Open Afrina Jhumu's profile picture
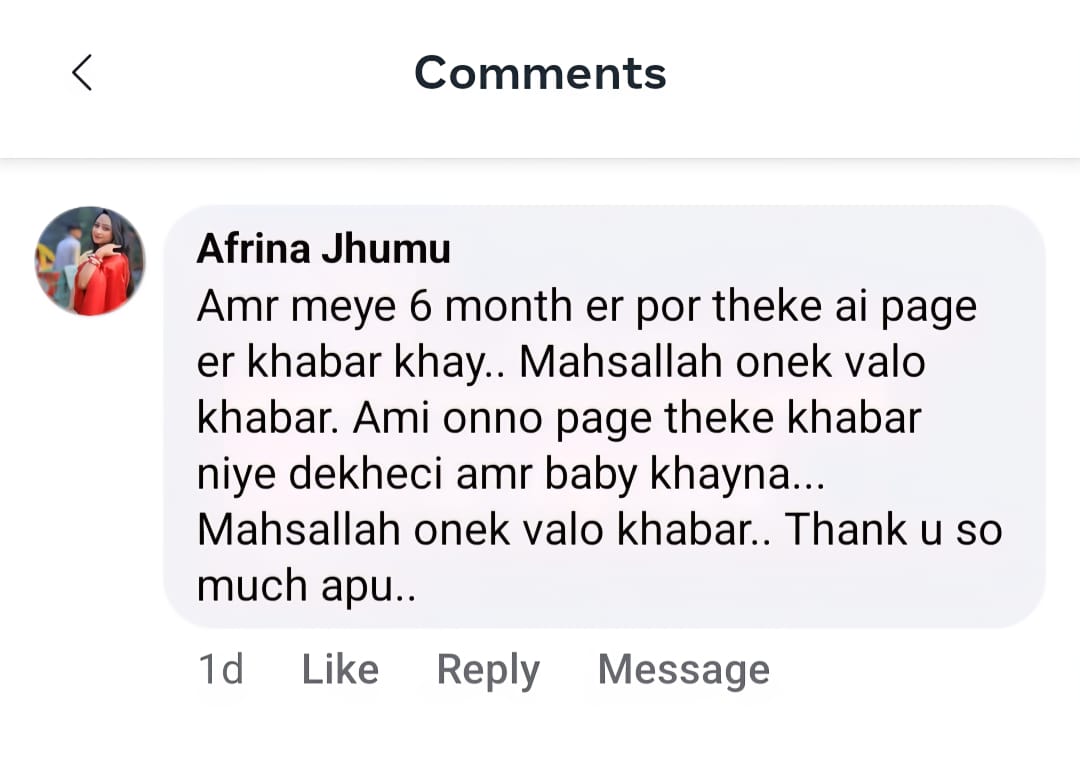Viewport: 1080px width, 771px height. point(90,261)
